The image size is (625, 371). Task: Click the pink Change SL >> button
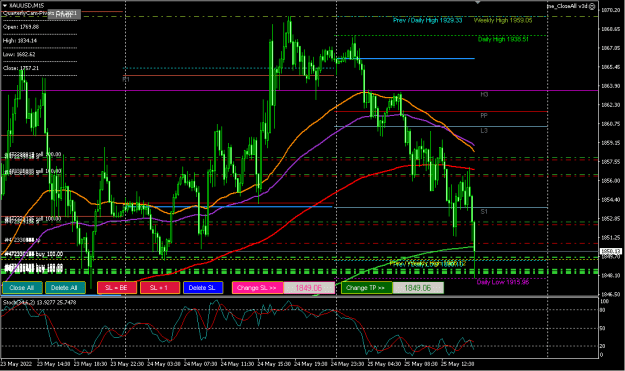[257, 288]
